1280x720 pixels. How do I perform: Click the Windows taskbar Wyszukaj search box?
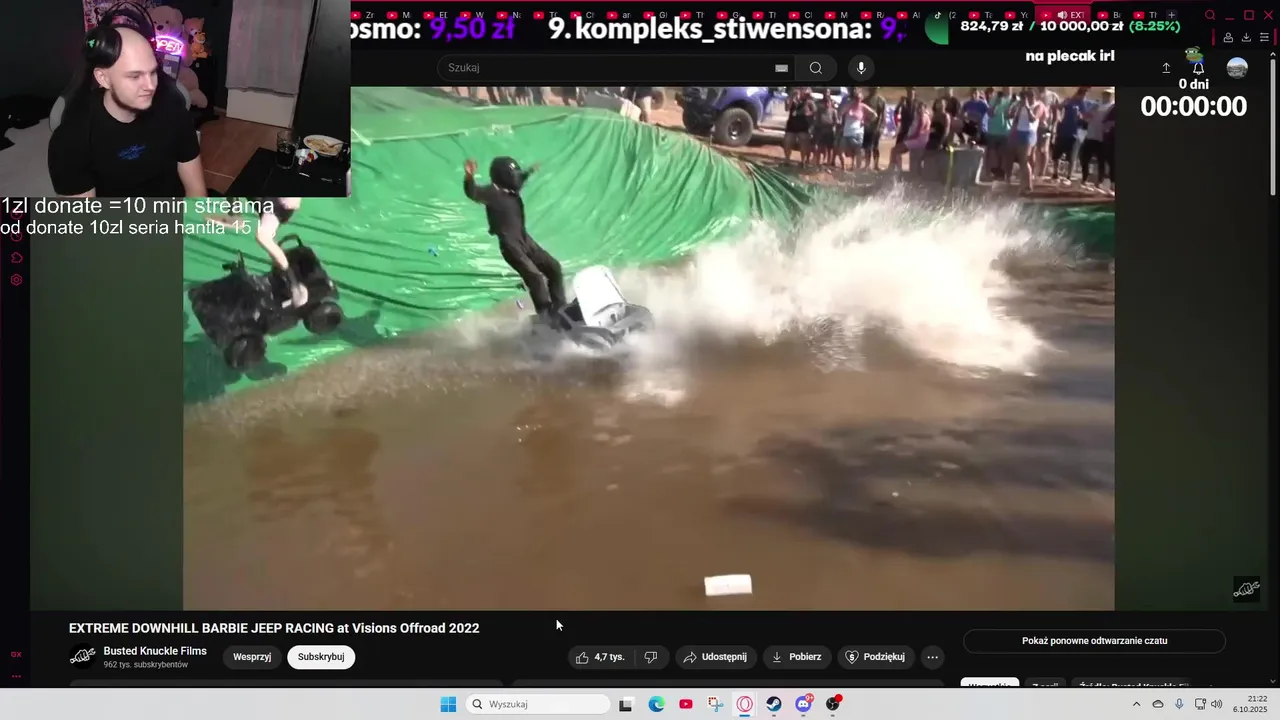point(539,704)
